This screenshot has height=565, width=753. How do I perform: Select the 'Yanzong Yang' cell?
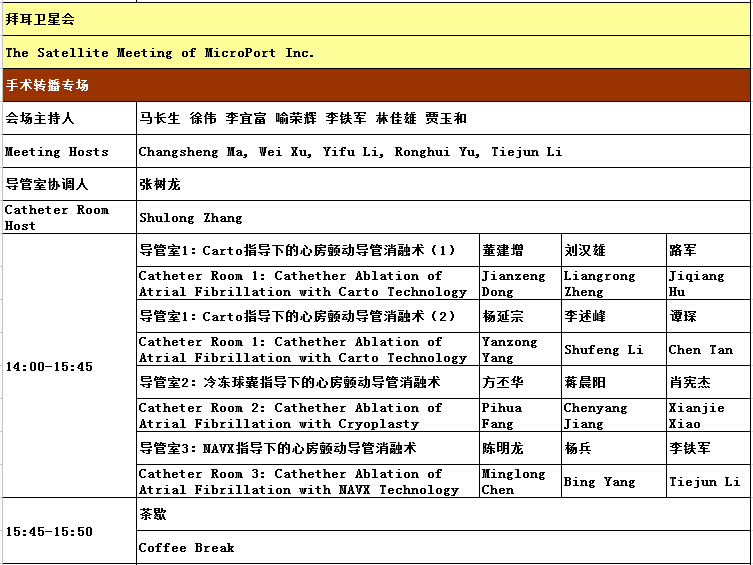pyautogui.click(x=521, y=349)
